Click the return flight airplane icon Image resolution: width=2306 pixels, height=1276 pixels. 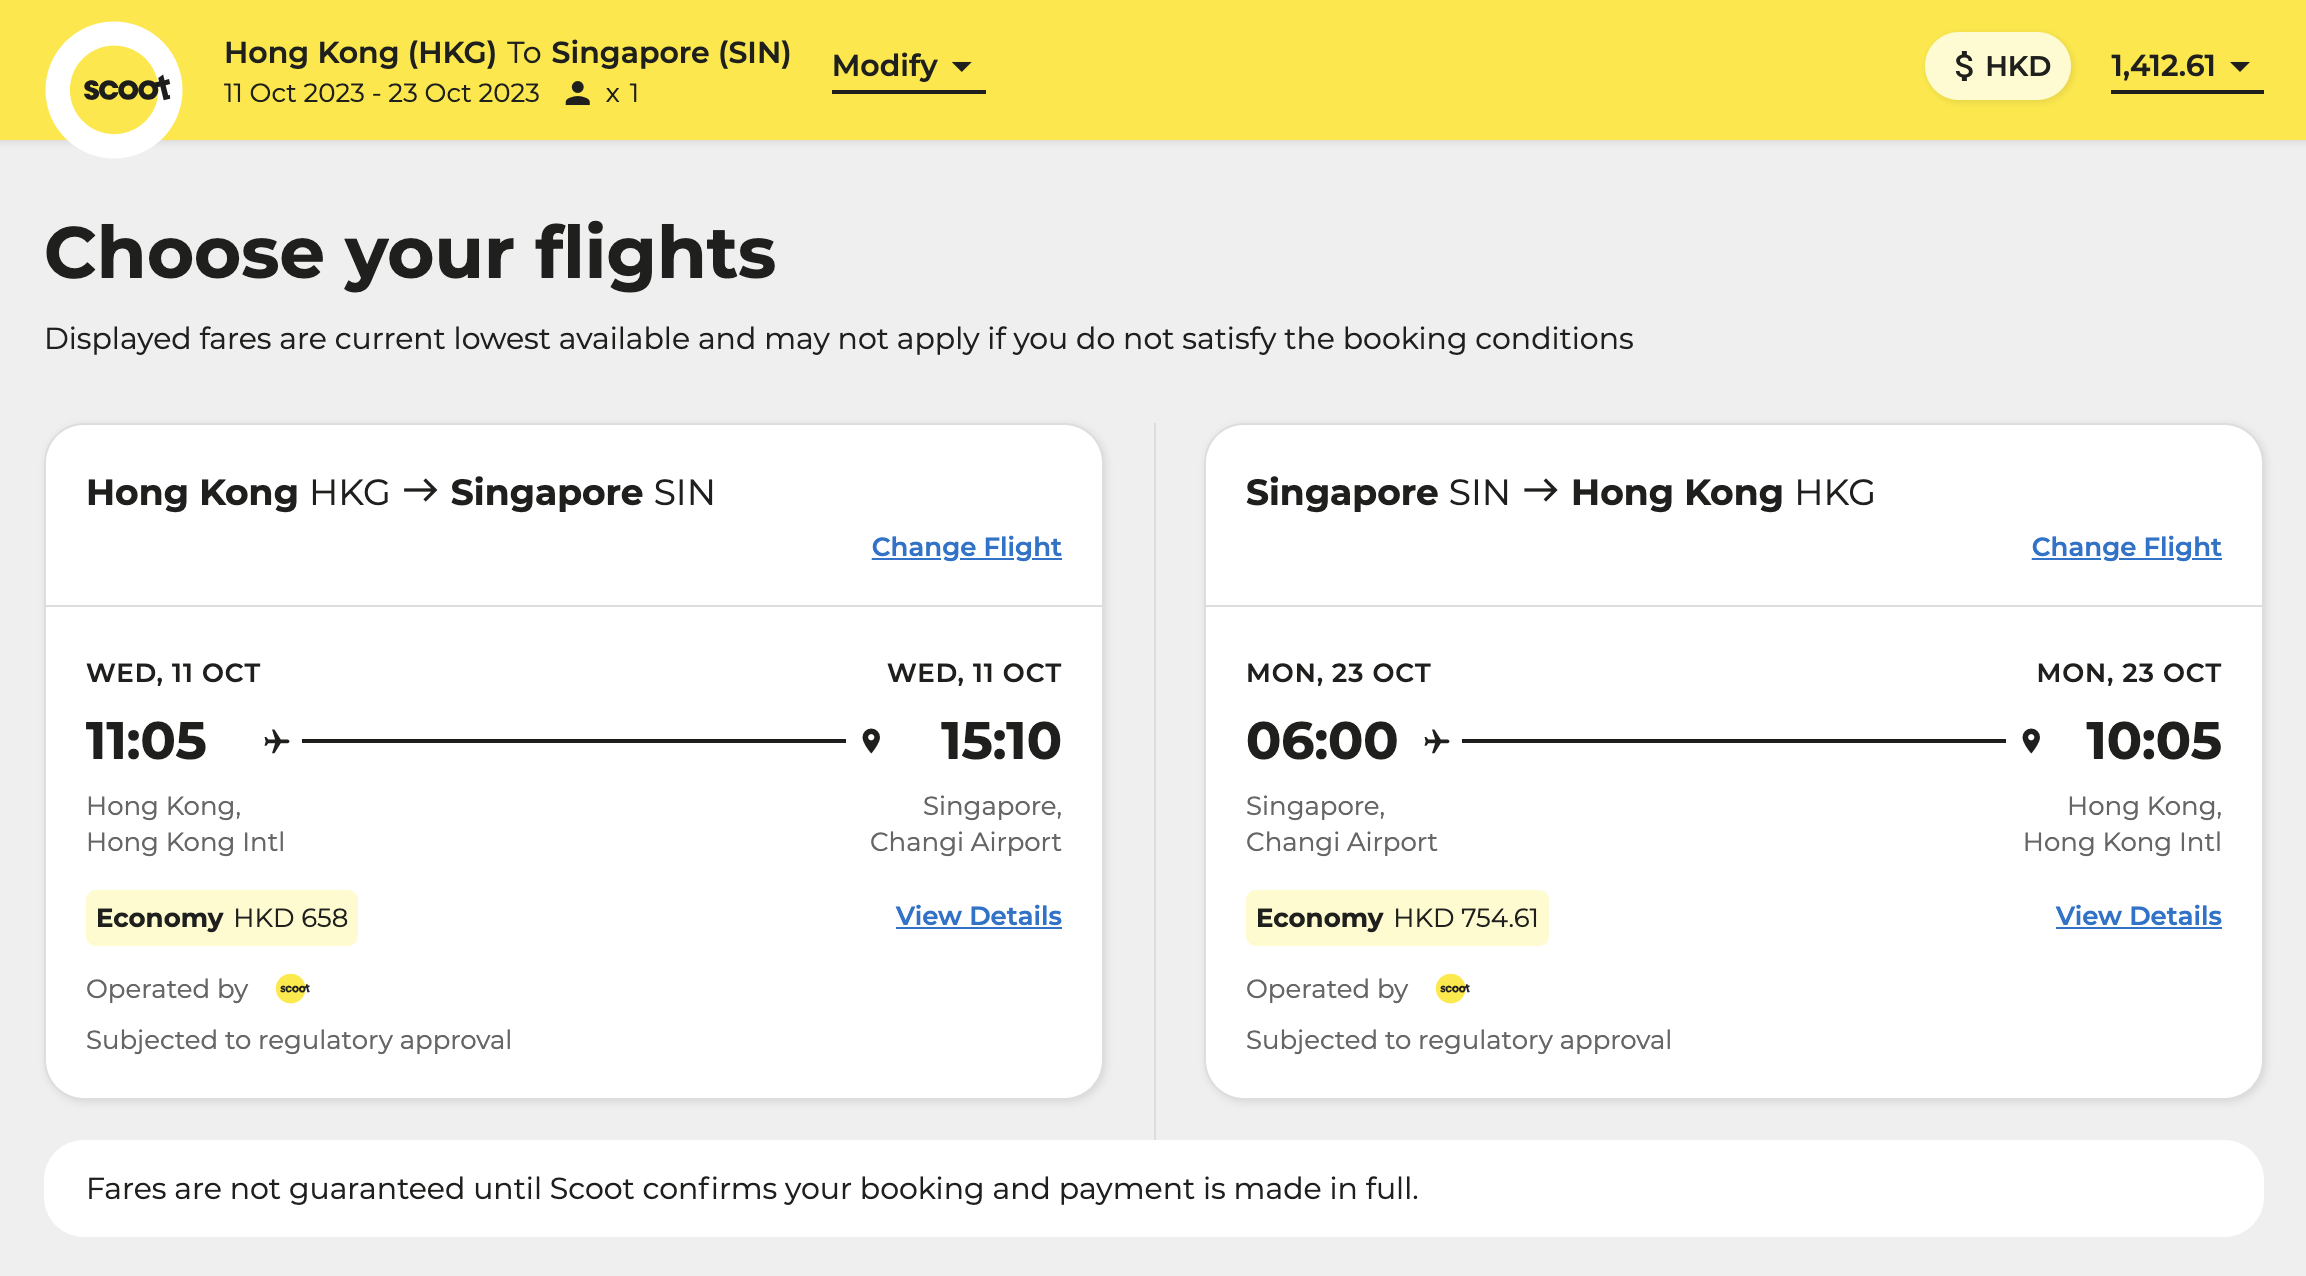[1436, 741]
